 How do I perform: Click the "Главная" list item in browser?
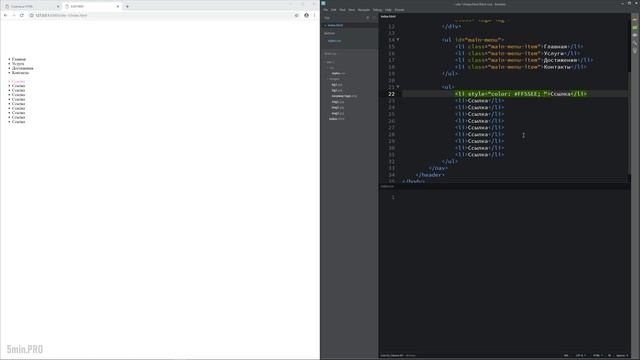[x=19, y=59]
